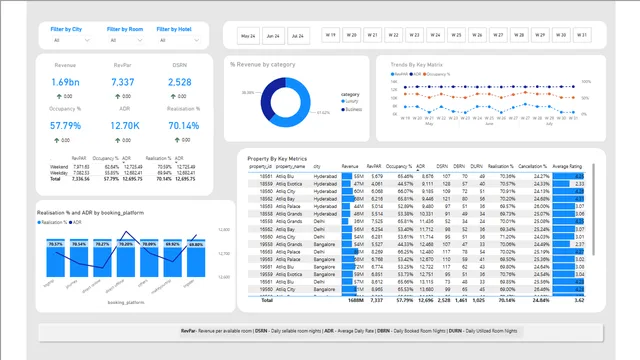Click the dark blue Business donut segment
The height and width of the screenshot is (360, 640).
267,98
